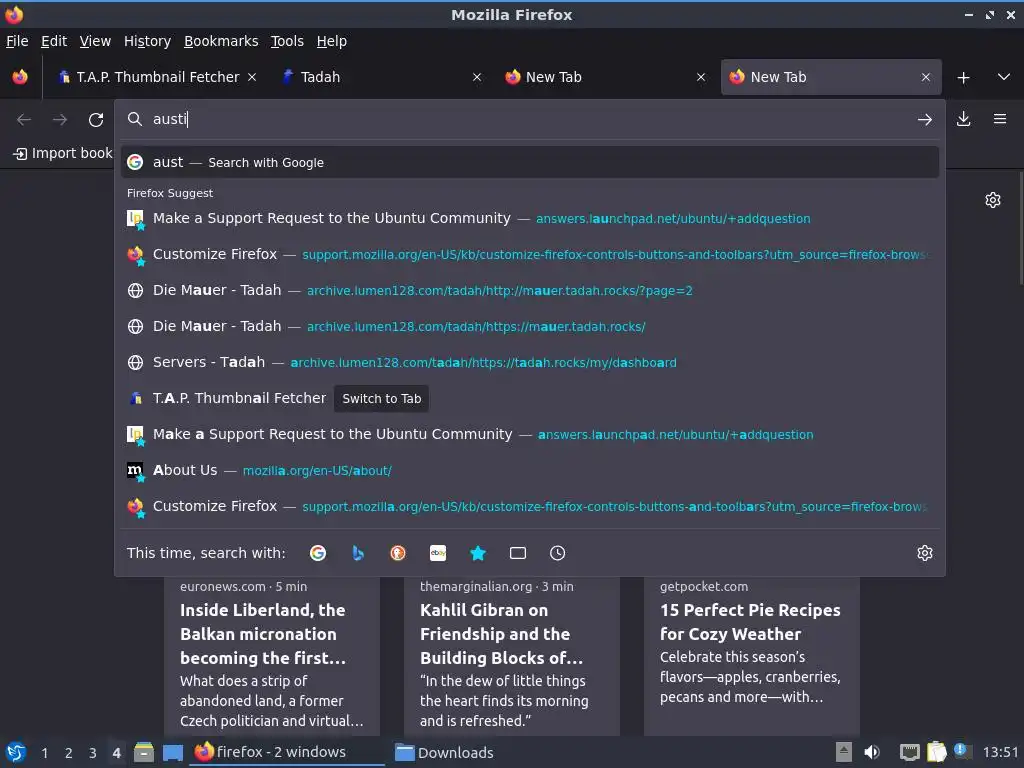Open the History menu
The width and height of the screenshot is (1024, 768).
(x=147, y=41)
